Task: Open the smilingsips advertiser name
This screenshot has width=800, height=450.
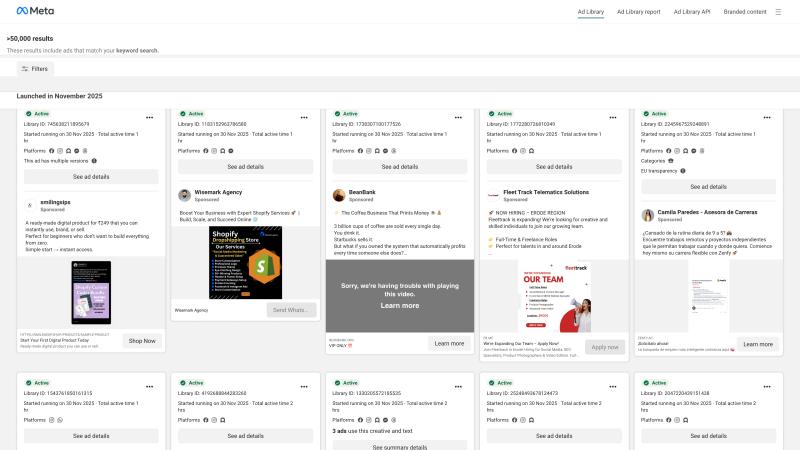Action: point(55,203)
